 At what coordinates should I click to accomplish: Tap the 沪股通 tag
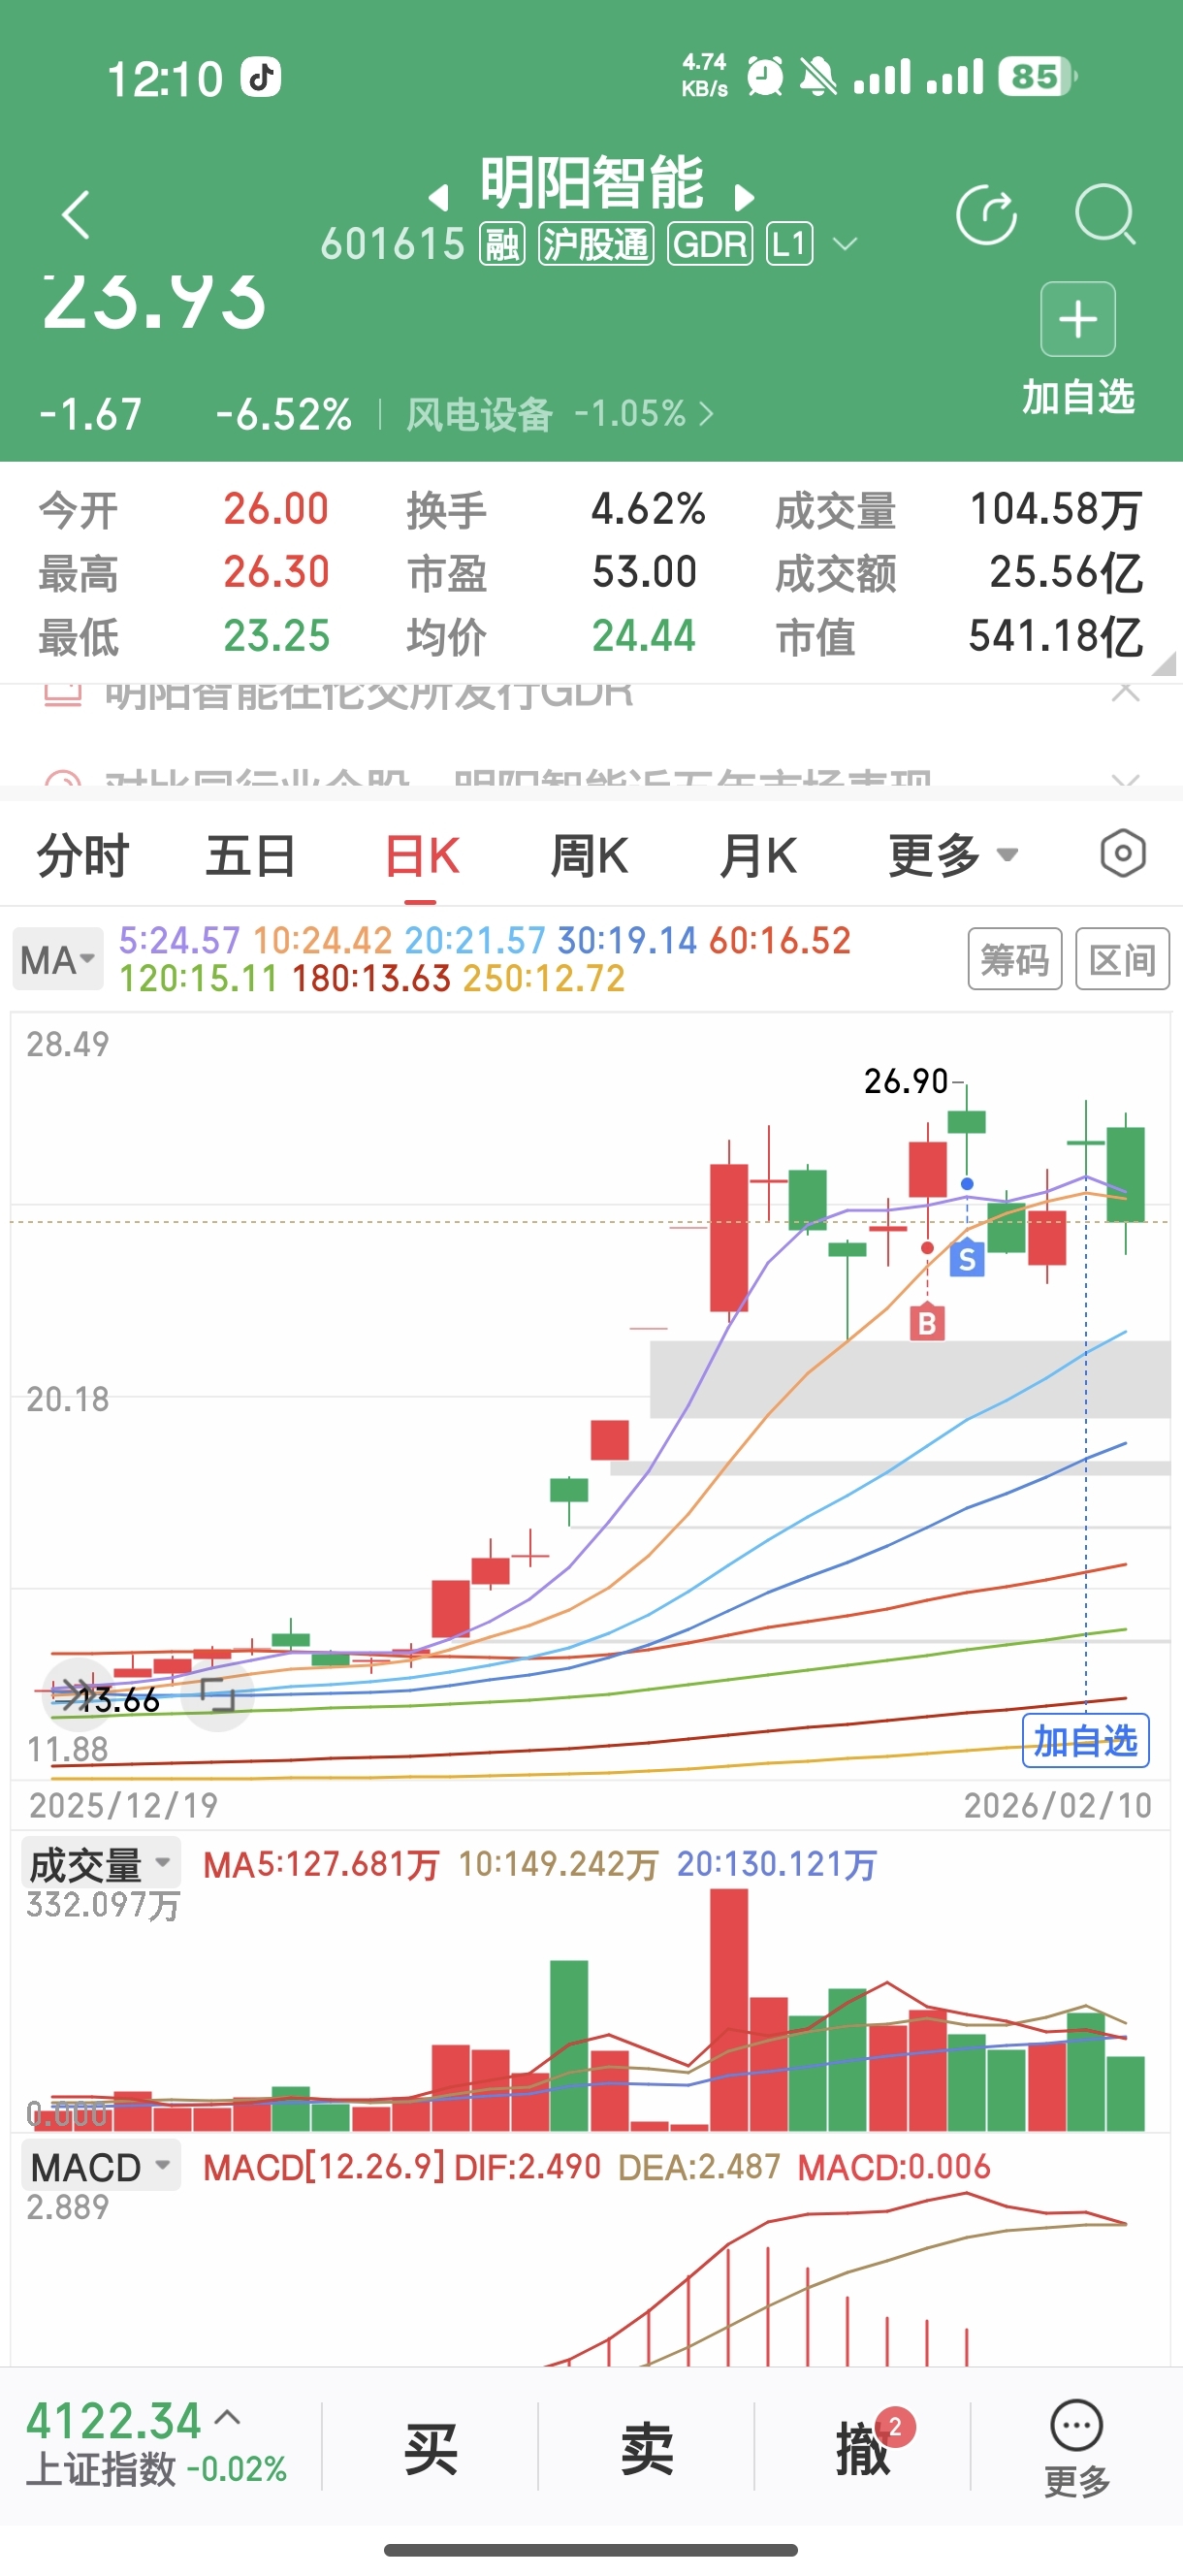[596, 244]
